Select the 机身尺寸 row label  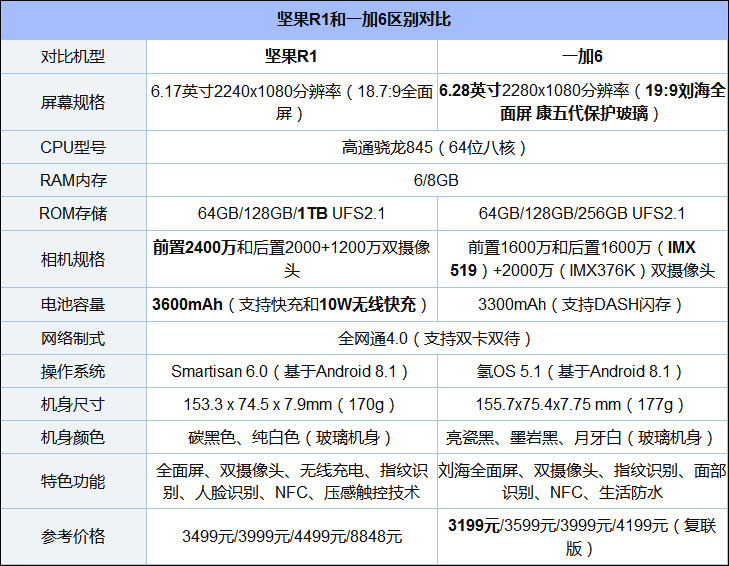(x=73, y=404)
